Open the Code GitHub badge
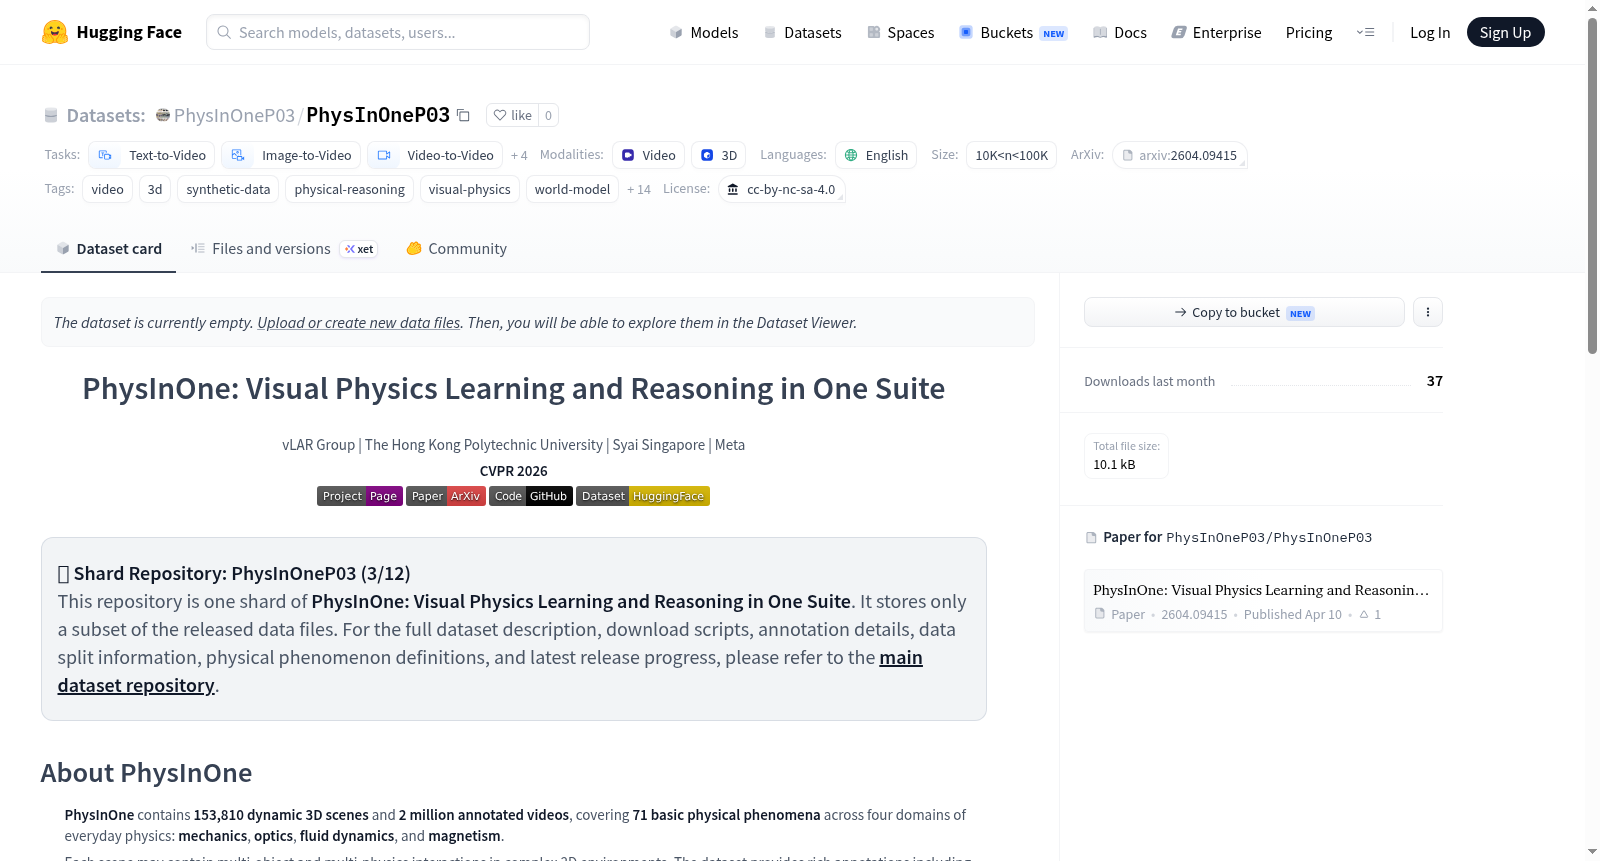 (531, 496)
